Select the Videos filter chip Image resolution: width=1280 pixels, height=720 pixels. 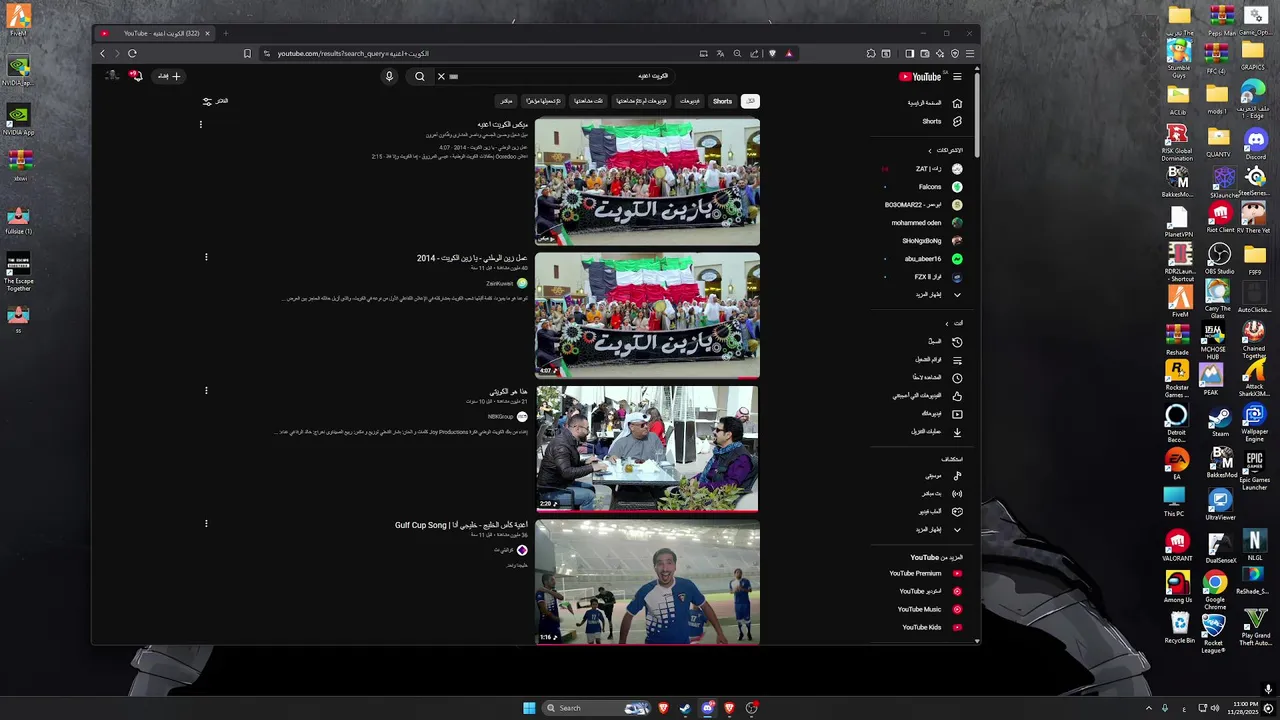(690, 101)
